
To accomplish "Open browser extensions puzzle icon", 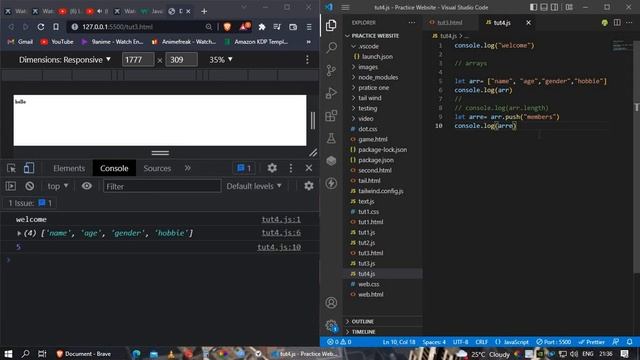I will click(262, 27).
